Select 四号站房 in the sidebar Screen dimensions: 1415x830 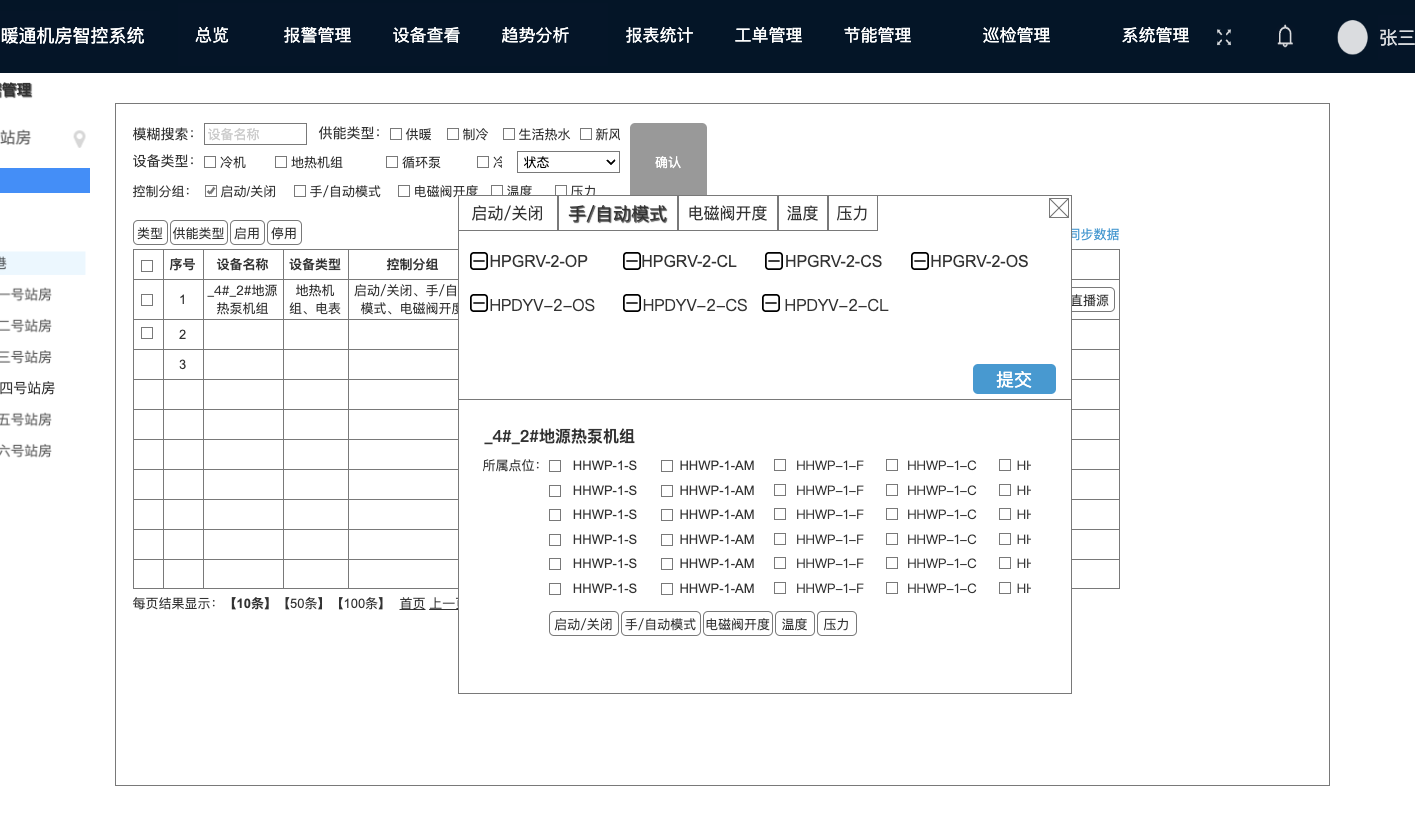(26, 388)
